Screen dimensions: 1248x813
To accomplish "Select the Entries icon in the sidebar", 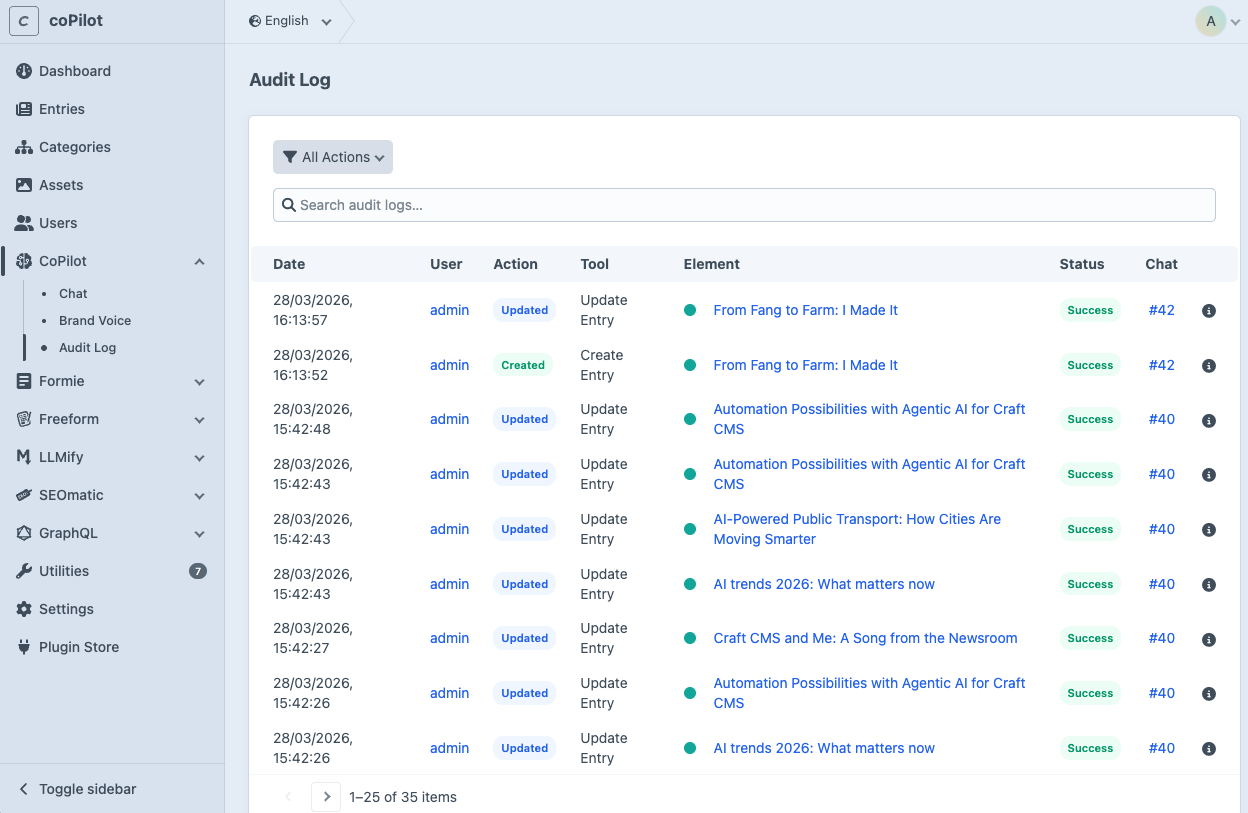I will 23,109.
